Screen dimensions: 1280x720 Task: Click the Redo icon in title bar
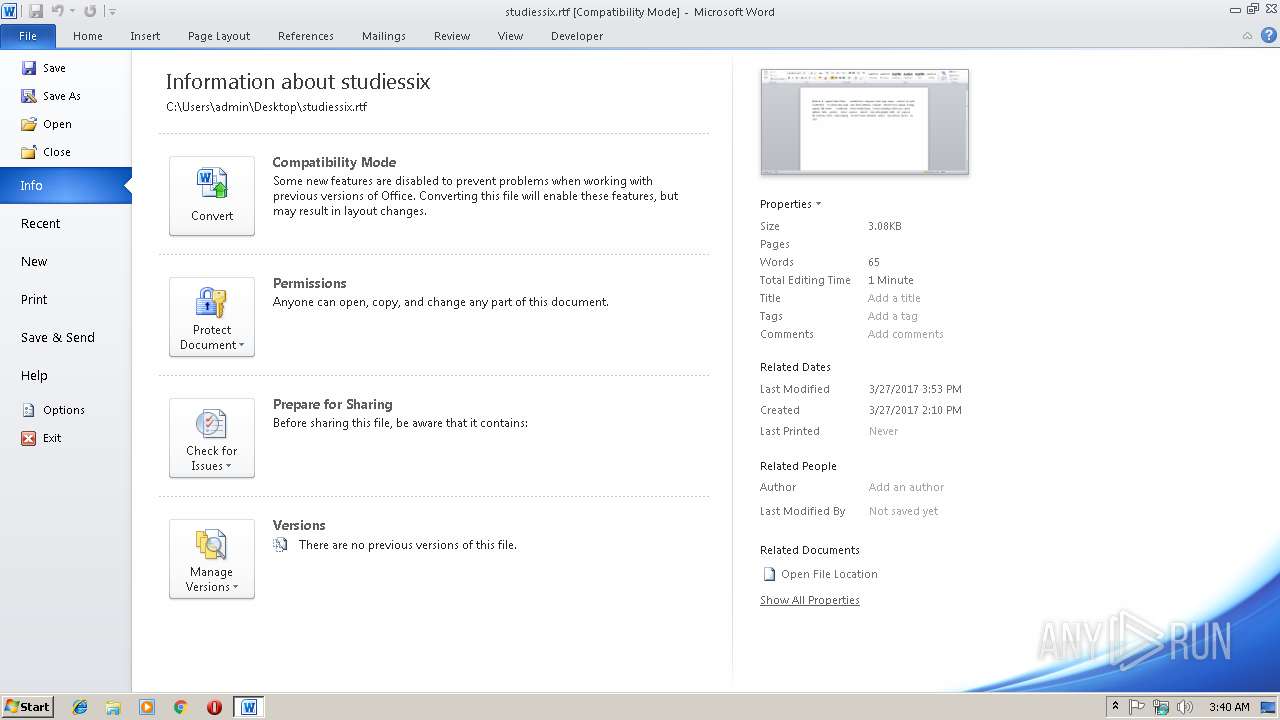tap(90, 11)
